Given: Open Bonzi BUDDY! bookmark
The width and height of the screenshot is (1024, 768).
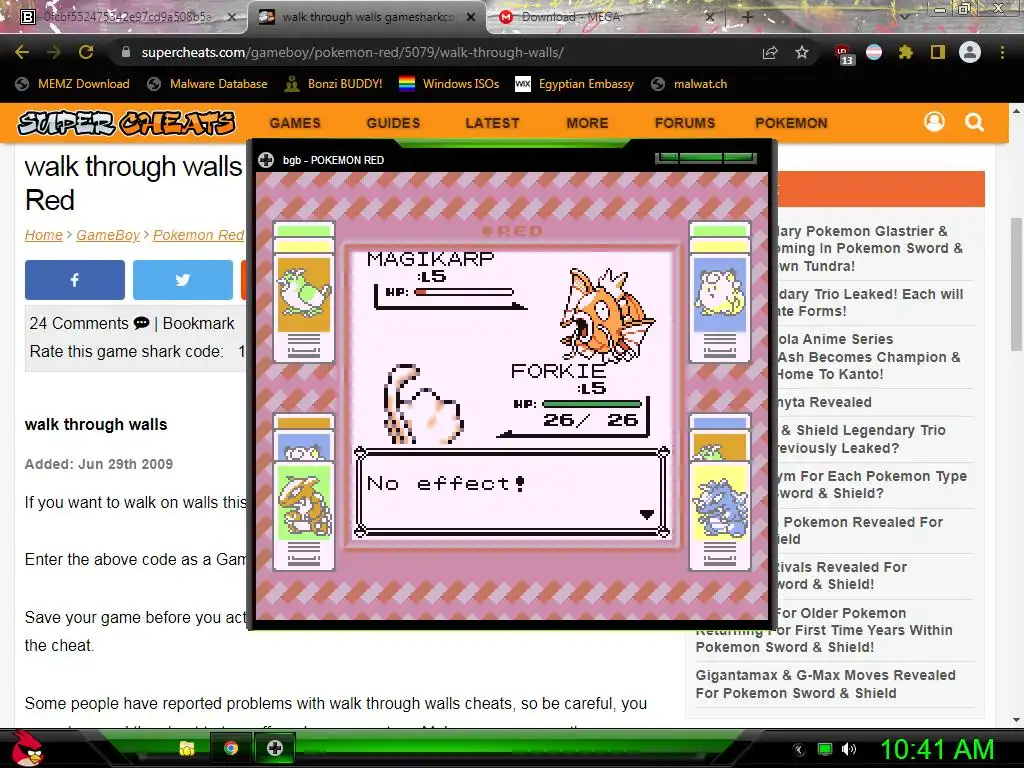Looking at the screenshot, I should 334,84.
